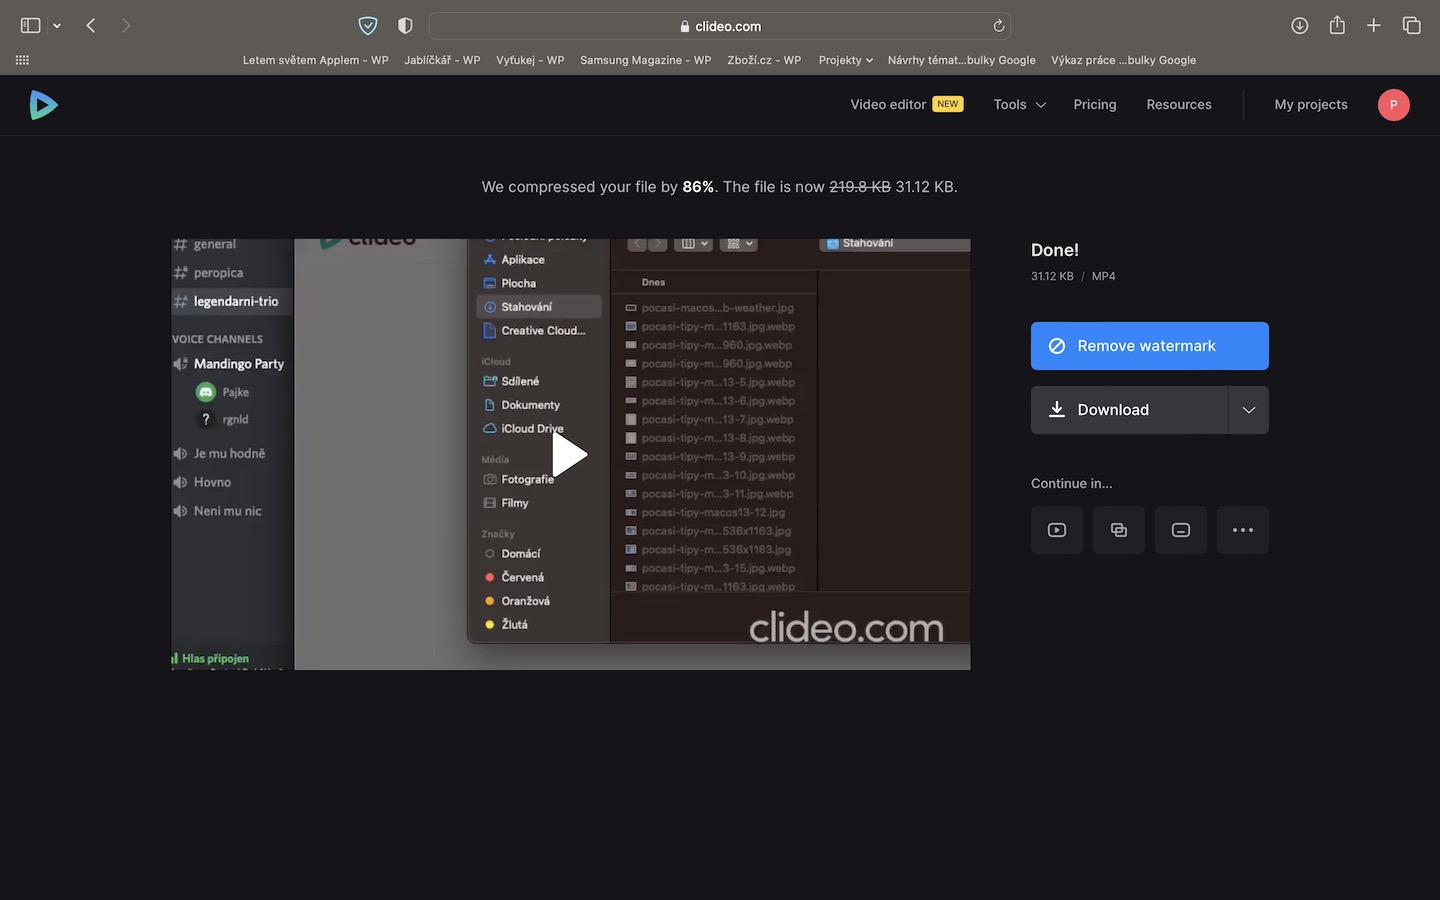Show the tab overview
1440x900 pixels.
tap(1412, 26)
